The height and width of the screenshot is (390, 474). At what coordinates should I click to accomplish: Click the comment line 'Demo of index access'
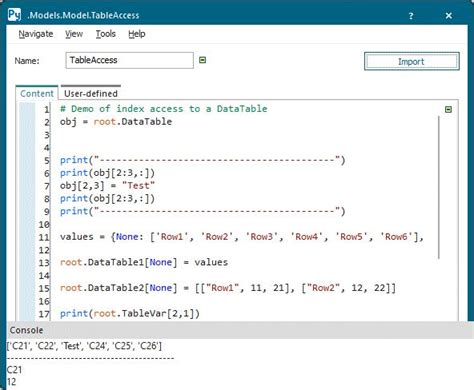164,109
